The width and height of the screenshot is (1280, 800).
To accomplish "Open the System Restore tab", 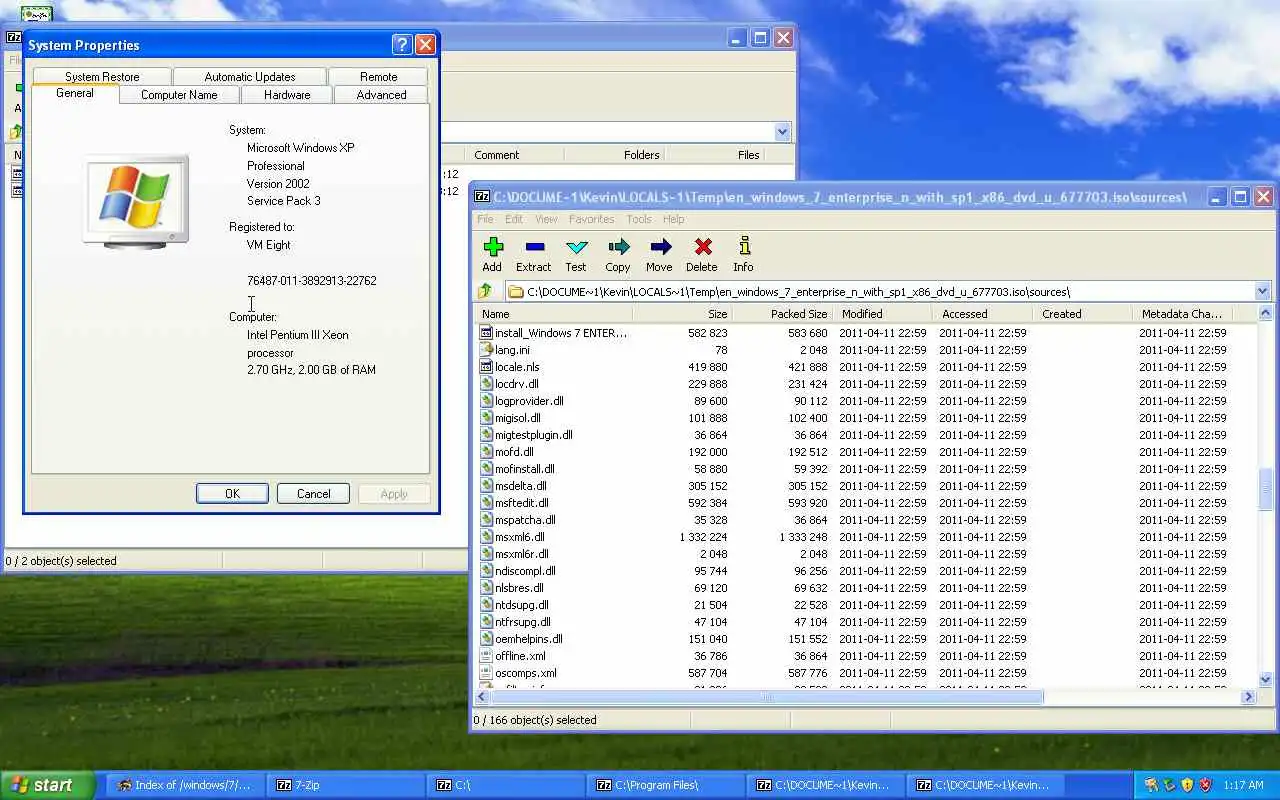I will 102,77.
